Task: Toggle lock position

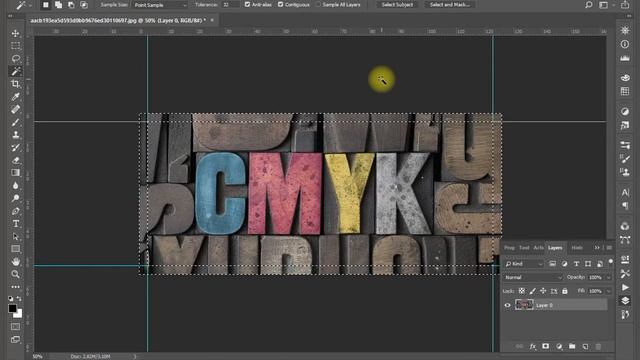Action: tap(543, 291)
